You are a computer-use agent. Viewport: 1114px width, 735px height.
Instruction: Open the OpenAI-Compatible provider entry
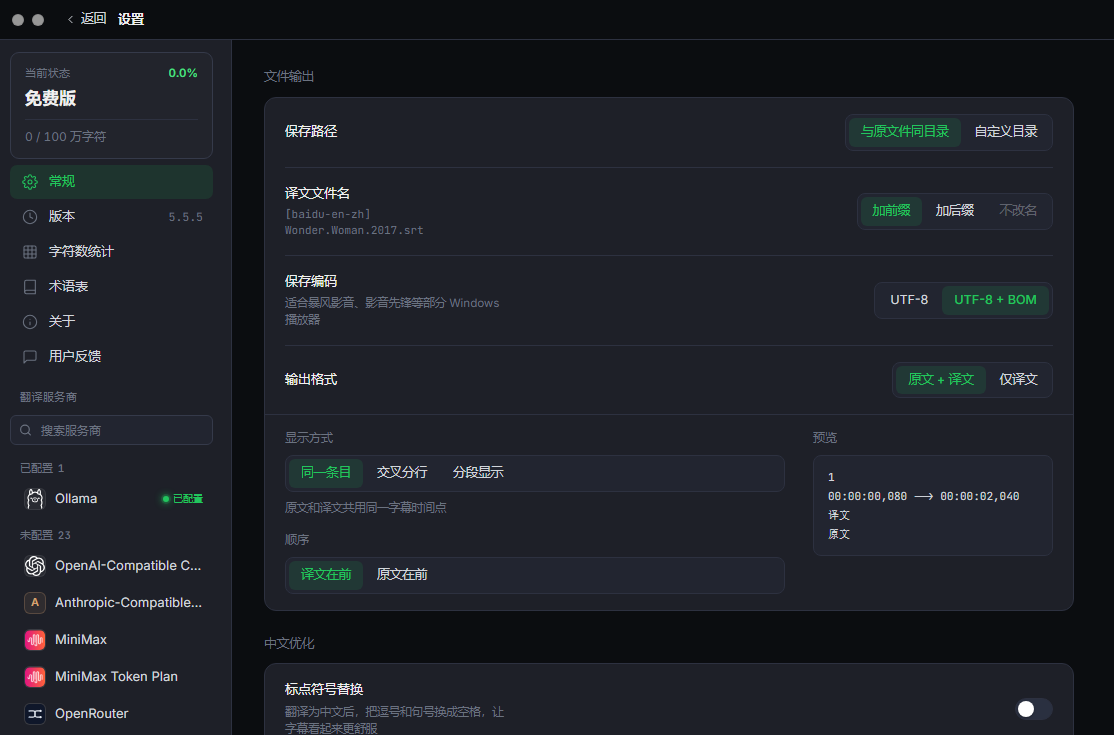pos(112,565)
